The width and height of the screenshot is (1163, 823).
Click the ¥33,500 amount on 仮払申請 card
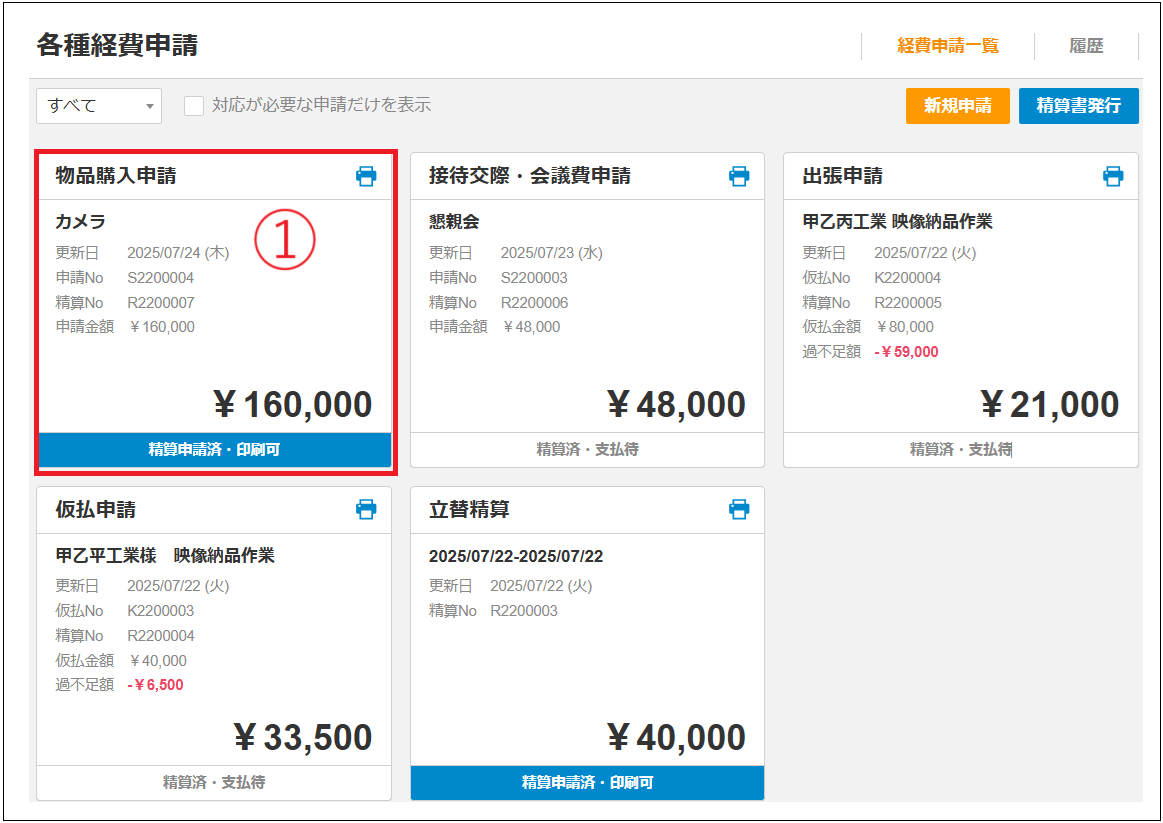(x=302, y=737)
